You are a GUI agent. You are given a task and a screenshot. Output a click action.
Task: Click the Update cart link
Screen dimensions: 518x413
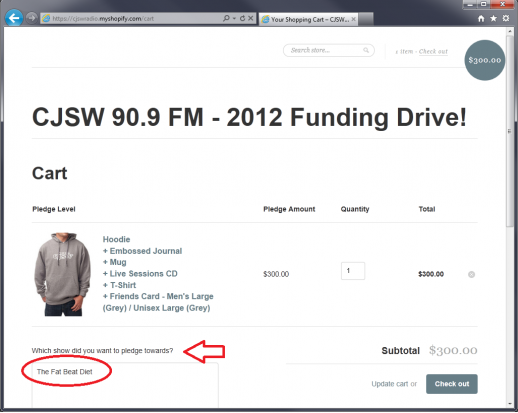pos(390,384)
